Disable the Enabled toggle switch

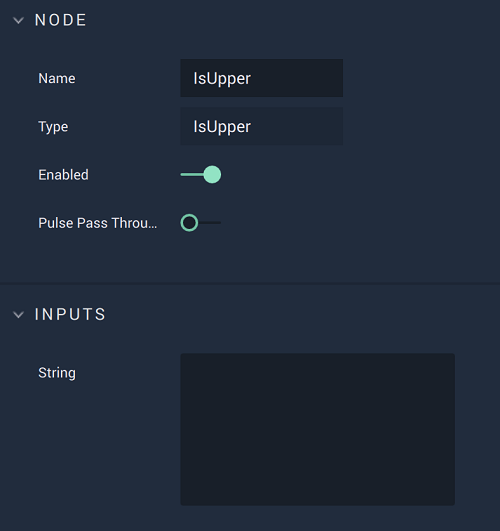click(201, 175)
